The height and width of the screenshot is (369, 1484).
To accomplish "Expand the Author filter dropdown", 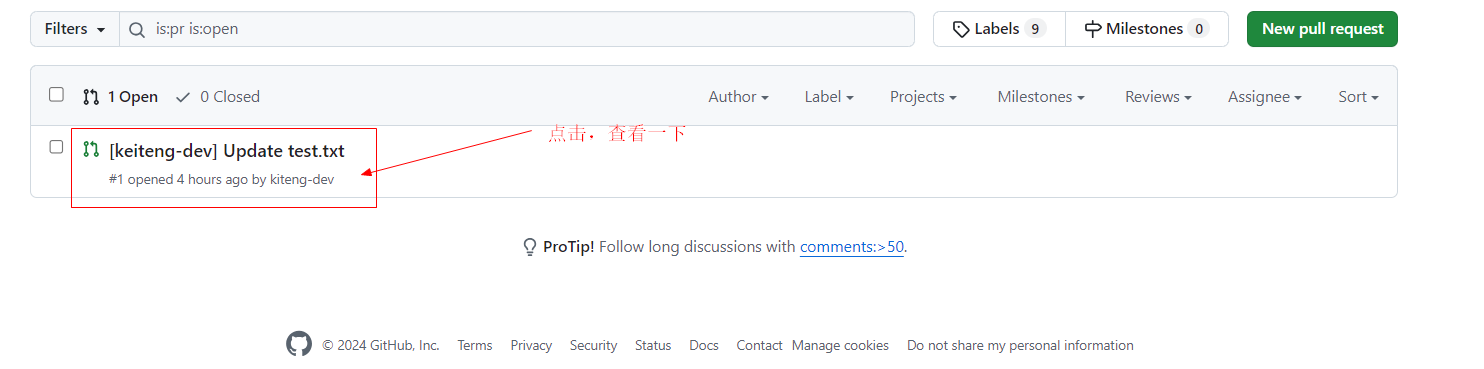I will click(738, 97).
